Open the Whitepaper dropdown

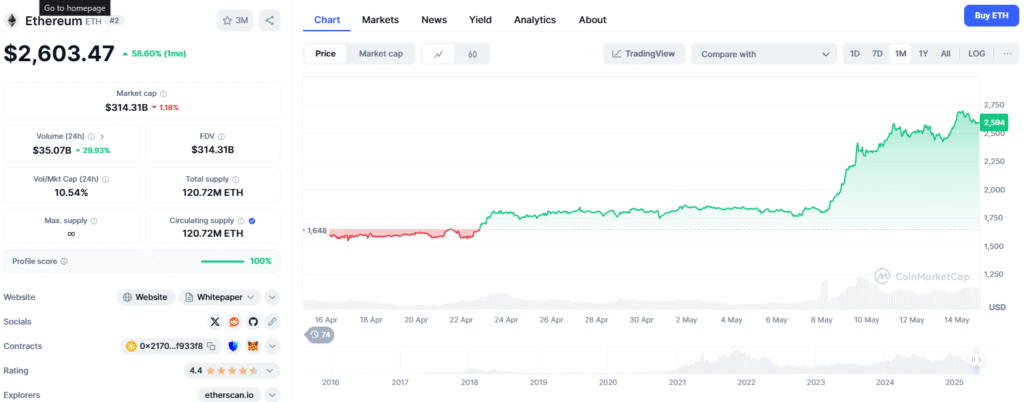(220, 297)
